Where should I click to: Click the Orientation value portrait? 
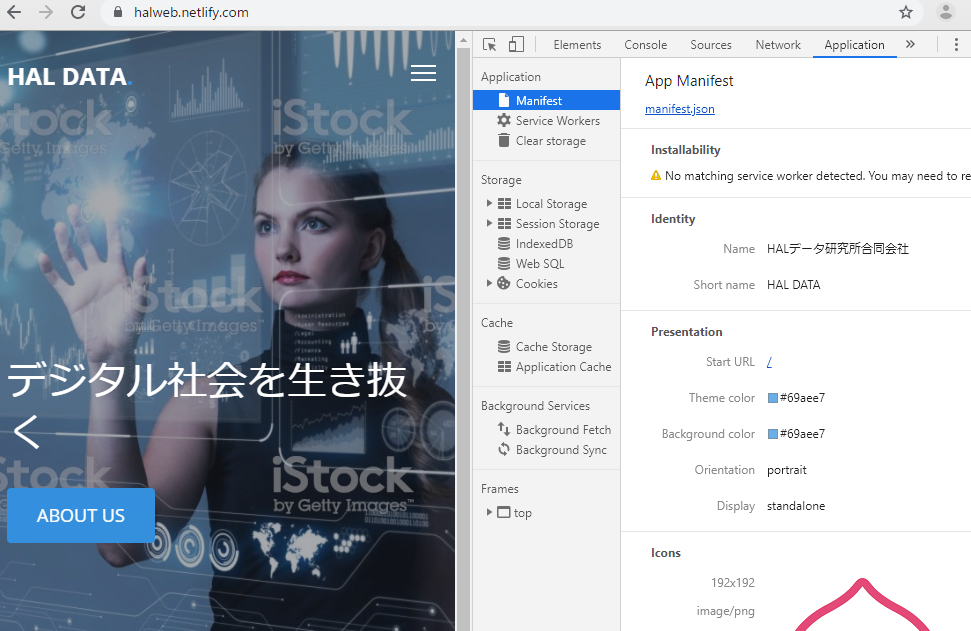coord(786,470)
